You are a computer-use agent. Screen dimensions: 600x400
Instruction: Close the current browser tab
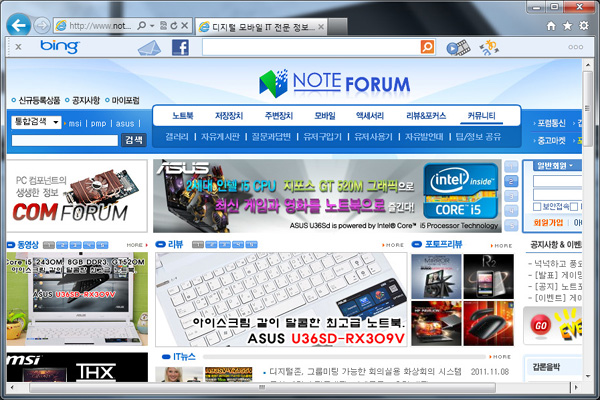coord(321,27)
